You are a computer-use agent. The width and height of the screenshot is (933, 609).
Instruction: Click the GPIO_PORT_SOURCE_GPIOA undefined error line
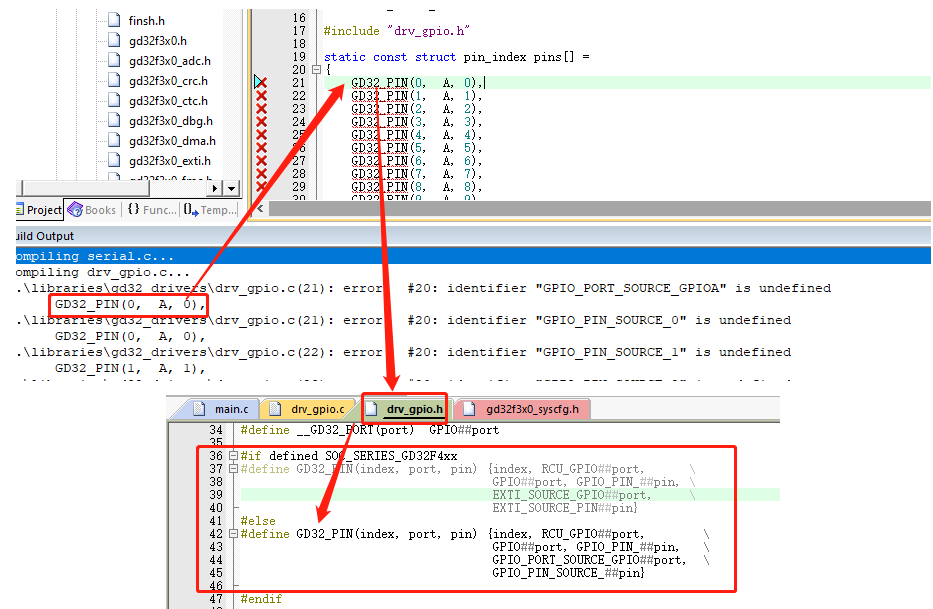tap(424, 288)
